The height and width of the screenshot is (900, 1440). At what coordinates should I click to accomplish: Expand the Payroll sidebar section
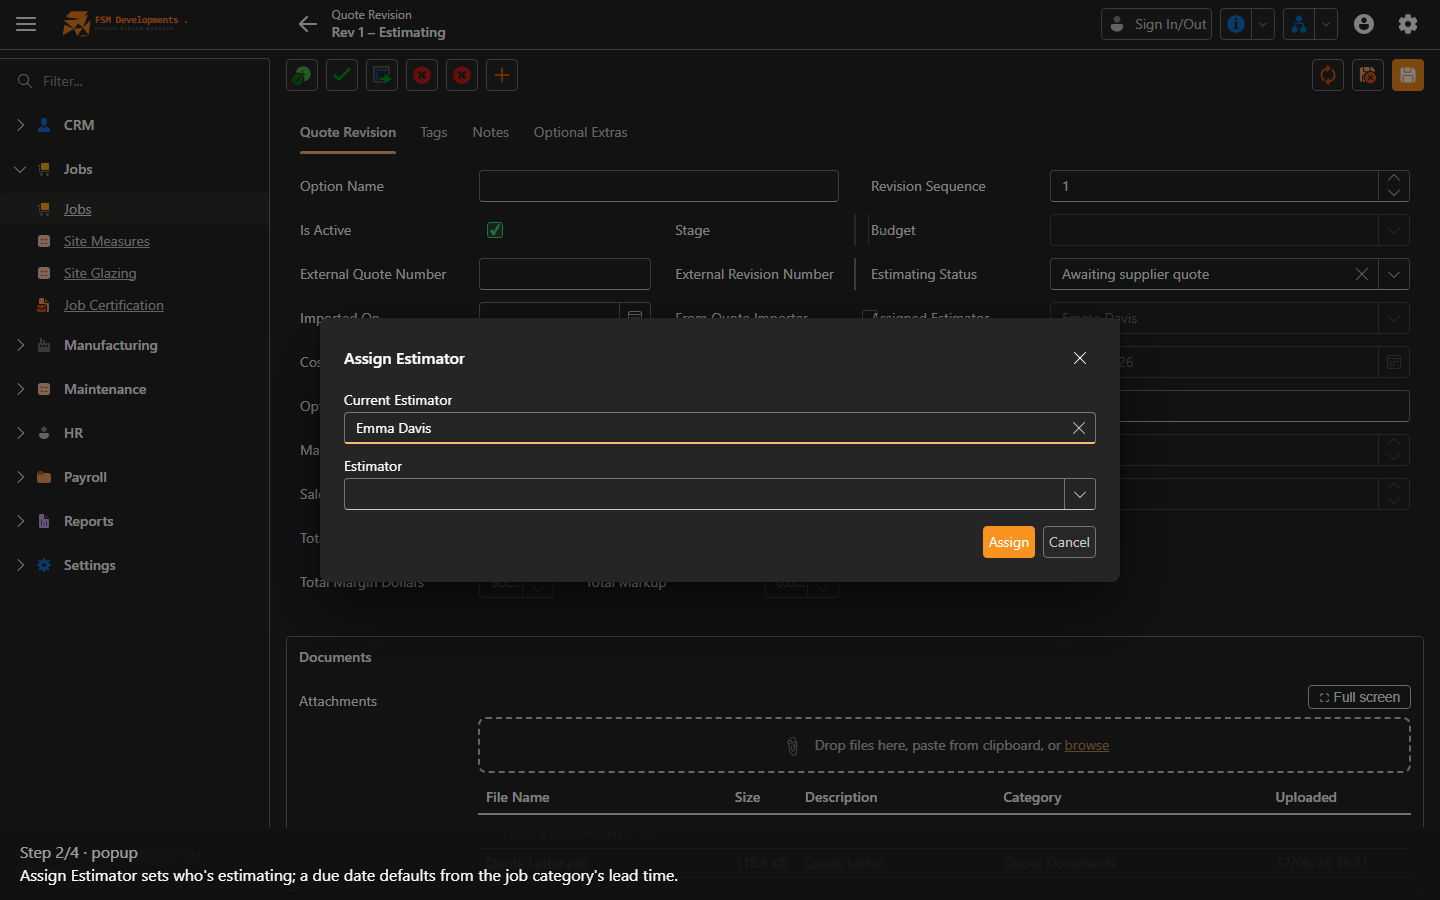(20, 477)
